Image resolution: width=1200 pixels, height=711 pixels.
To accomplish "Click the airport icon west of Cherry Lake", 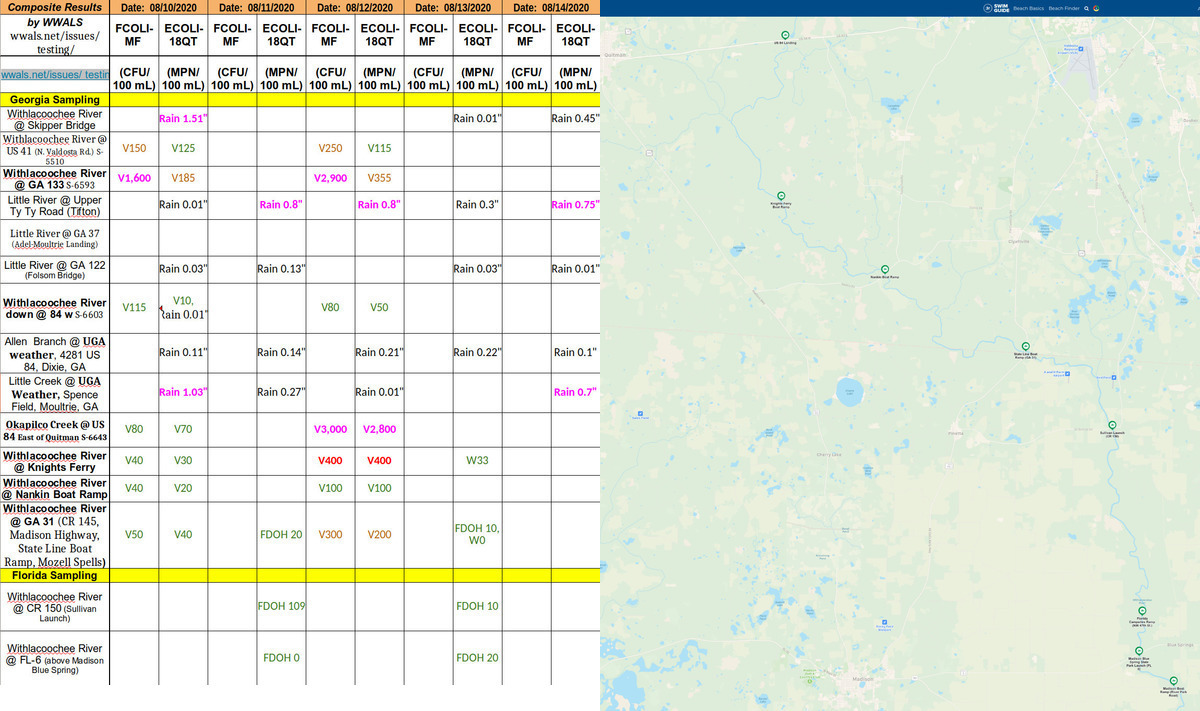I will coord(638,414).
